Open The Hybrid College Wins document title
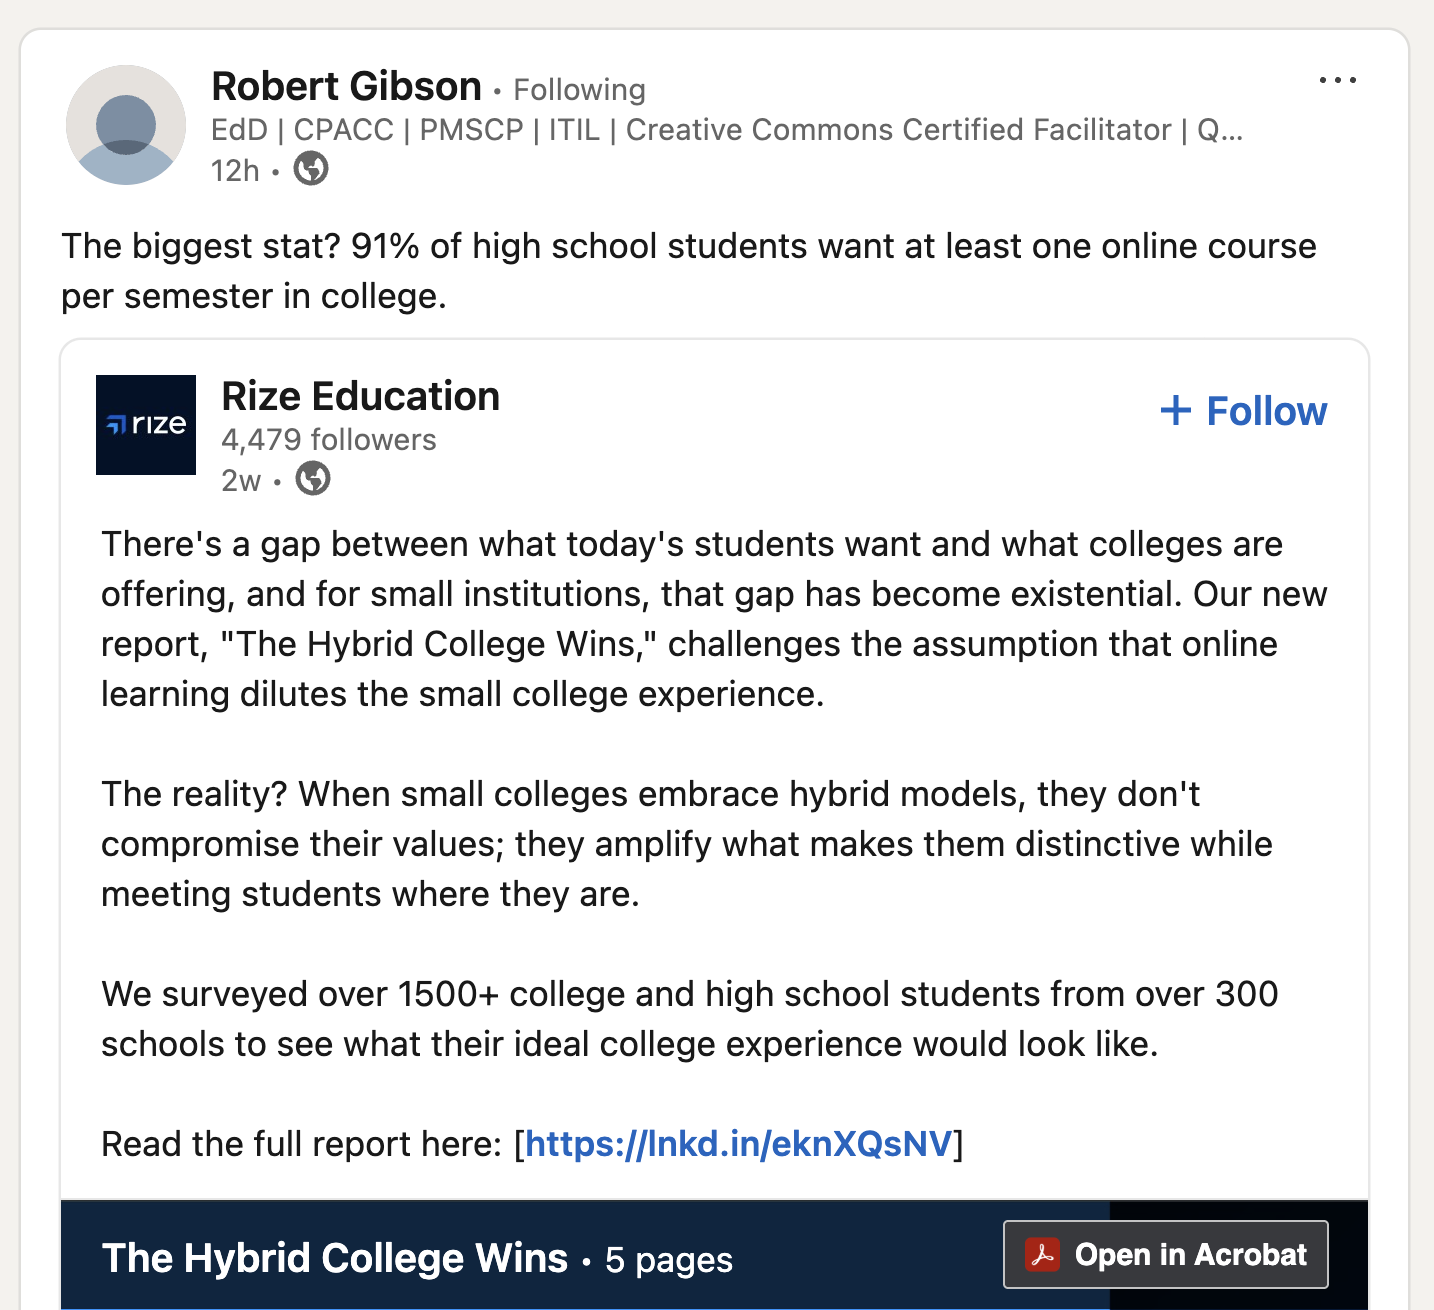Viewport: 1434px width, 1310px height. [x=335, y=1258]
